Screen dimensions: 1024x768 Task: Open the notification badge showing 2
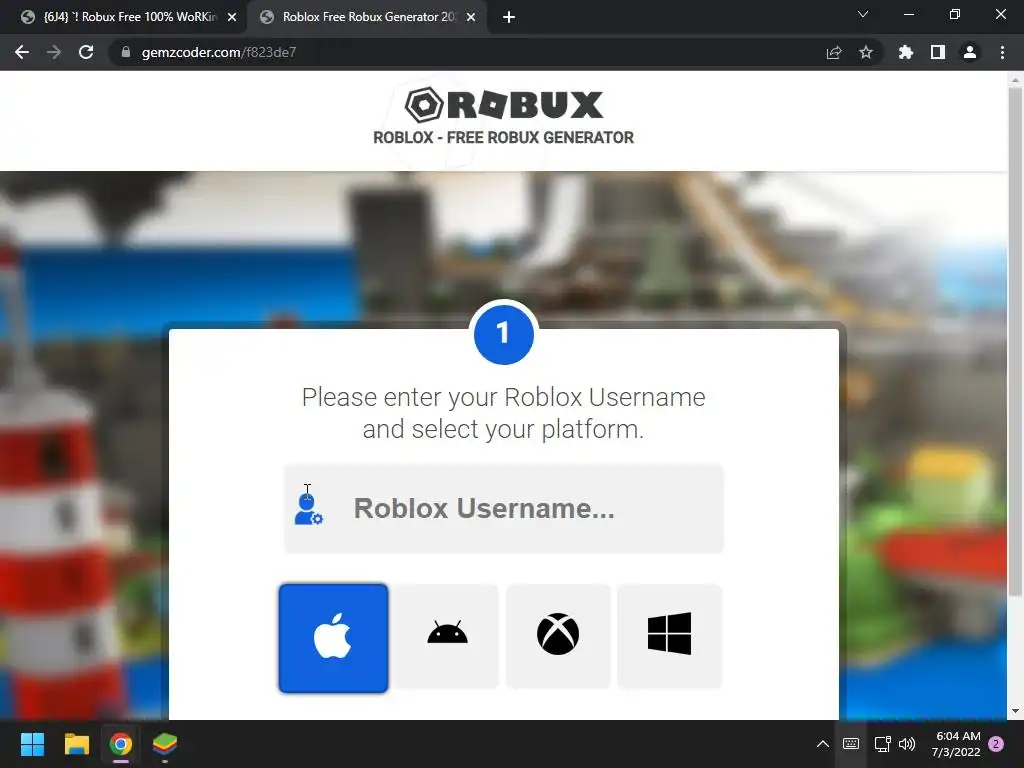click(x=996, y=744)
